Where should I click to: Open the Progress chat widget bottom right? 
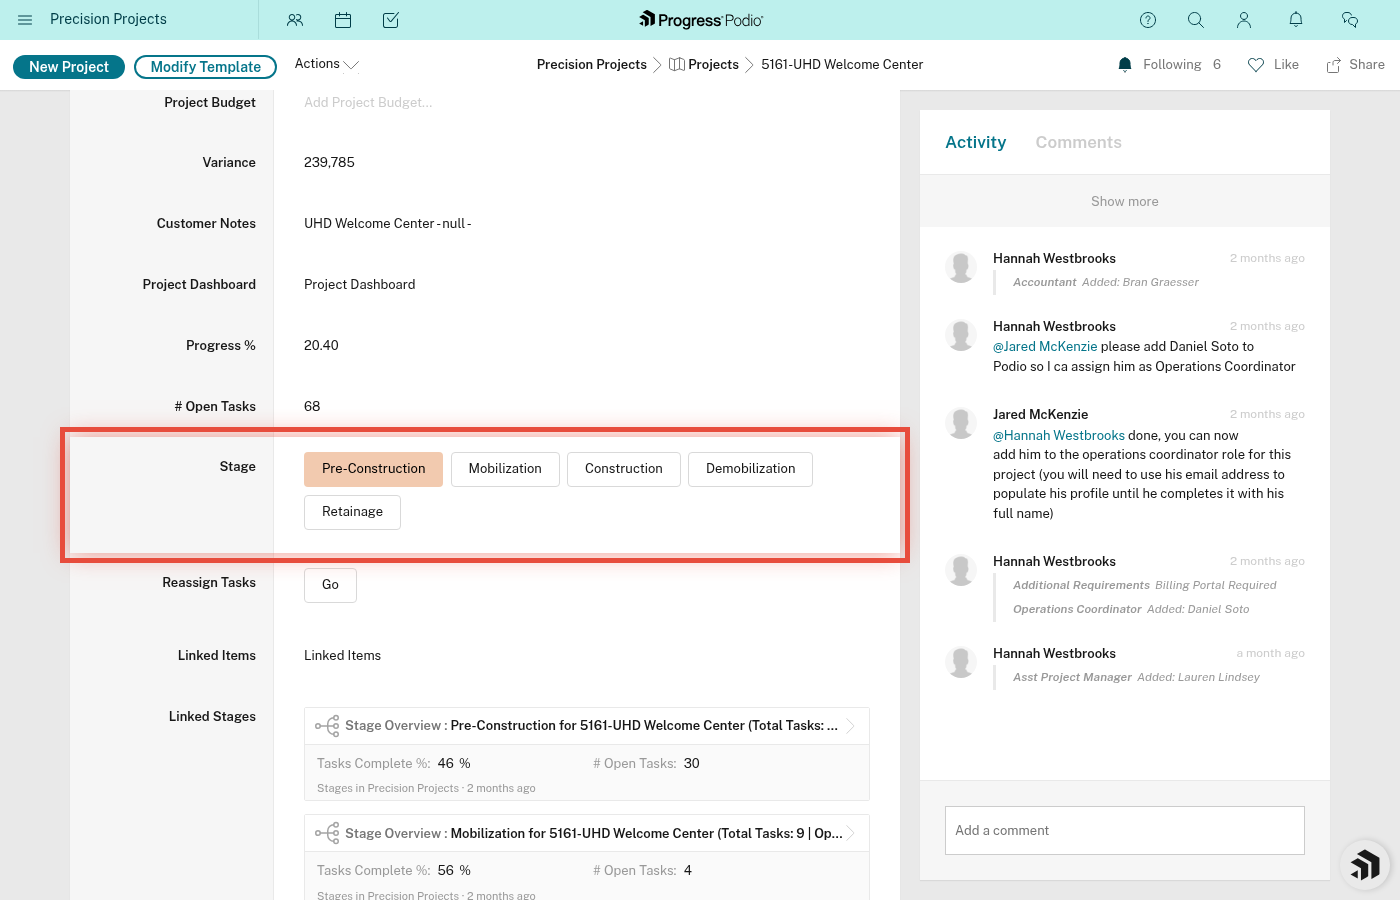point(1365,864)
